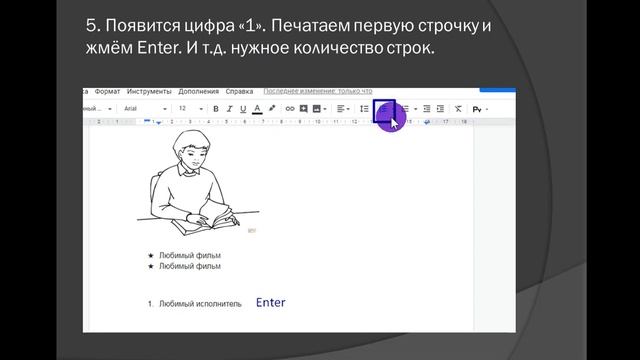Click the increase indent icon
The height and width of the screenshot is (360, 640).
(x=440, y=109)
